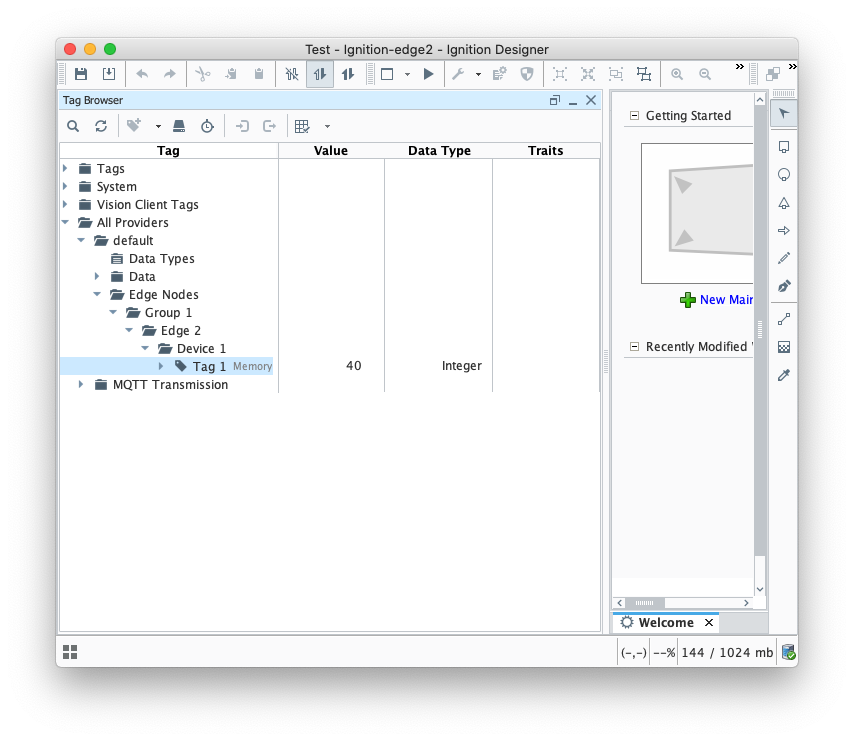Click the vertical scrollbar in Welcome panel
The height and width of the screenshot is (741, 854).
760,330
